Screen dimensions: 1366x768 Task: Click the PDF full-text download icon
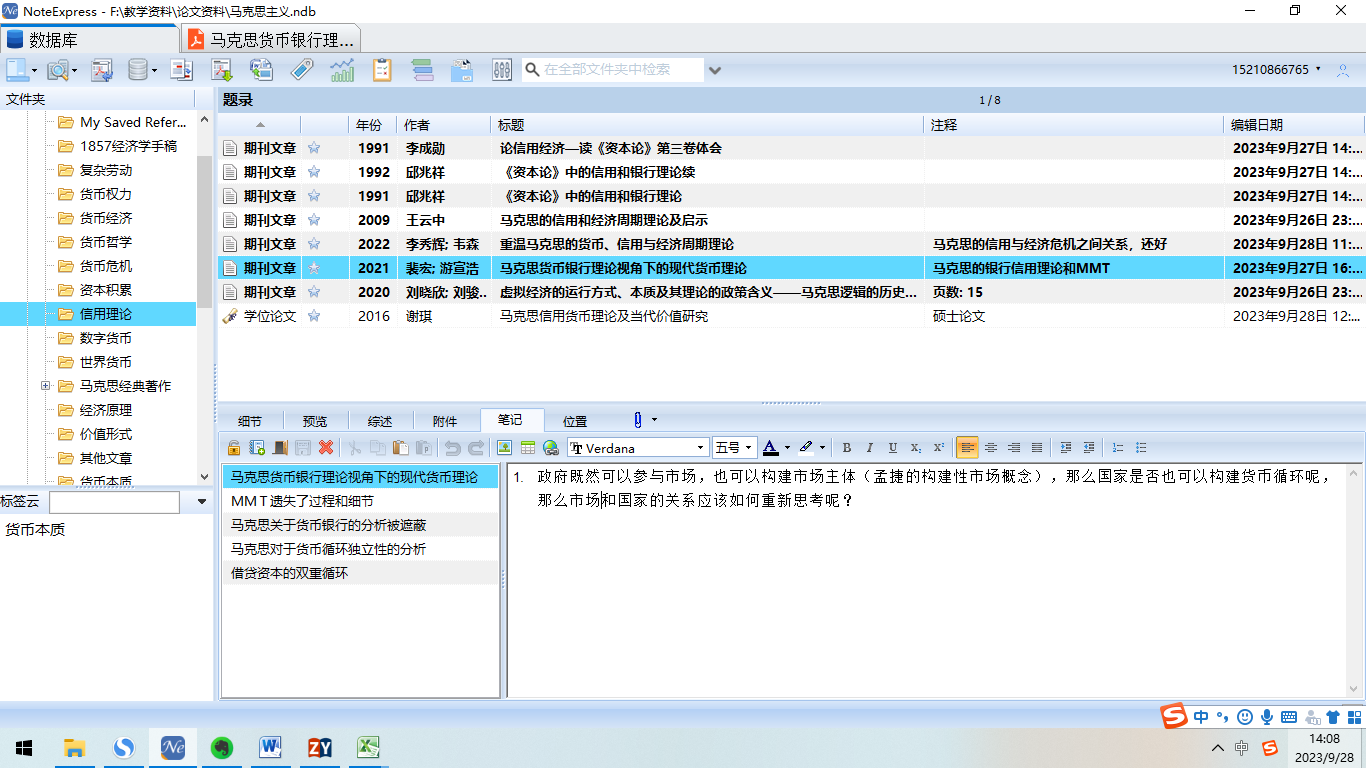pos(102,70)
